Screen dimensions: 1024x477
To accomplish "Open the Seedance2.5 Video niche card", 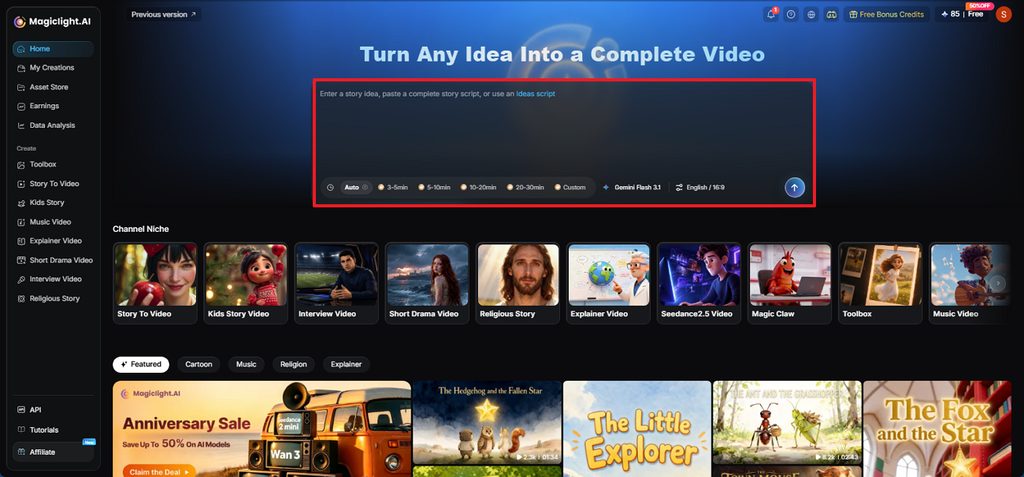I will pos(699,283).
